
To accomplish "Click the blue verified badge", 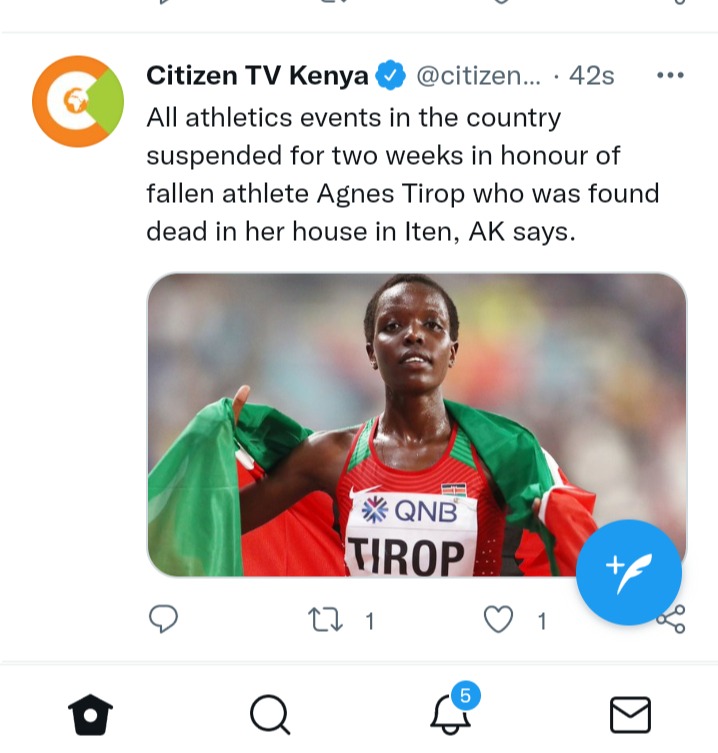I will tap(390, 75).
